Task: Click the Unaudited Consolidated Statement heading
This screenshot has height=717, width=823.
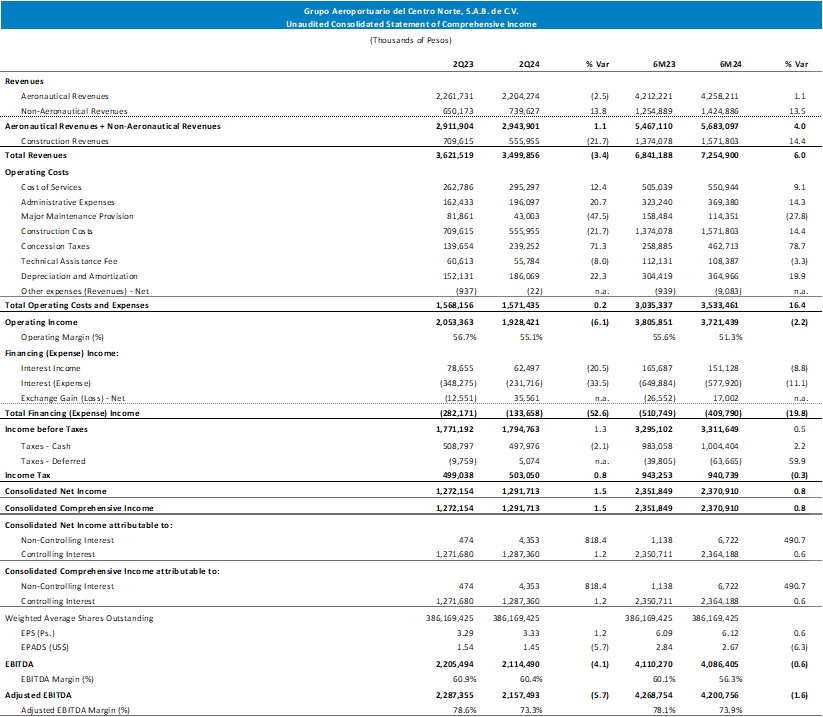Action: coord(411,23)
